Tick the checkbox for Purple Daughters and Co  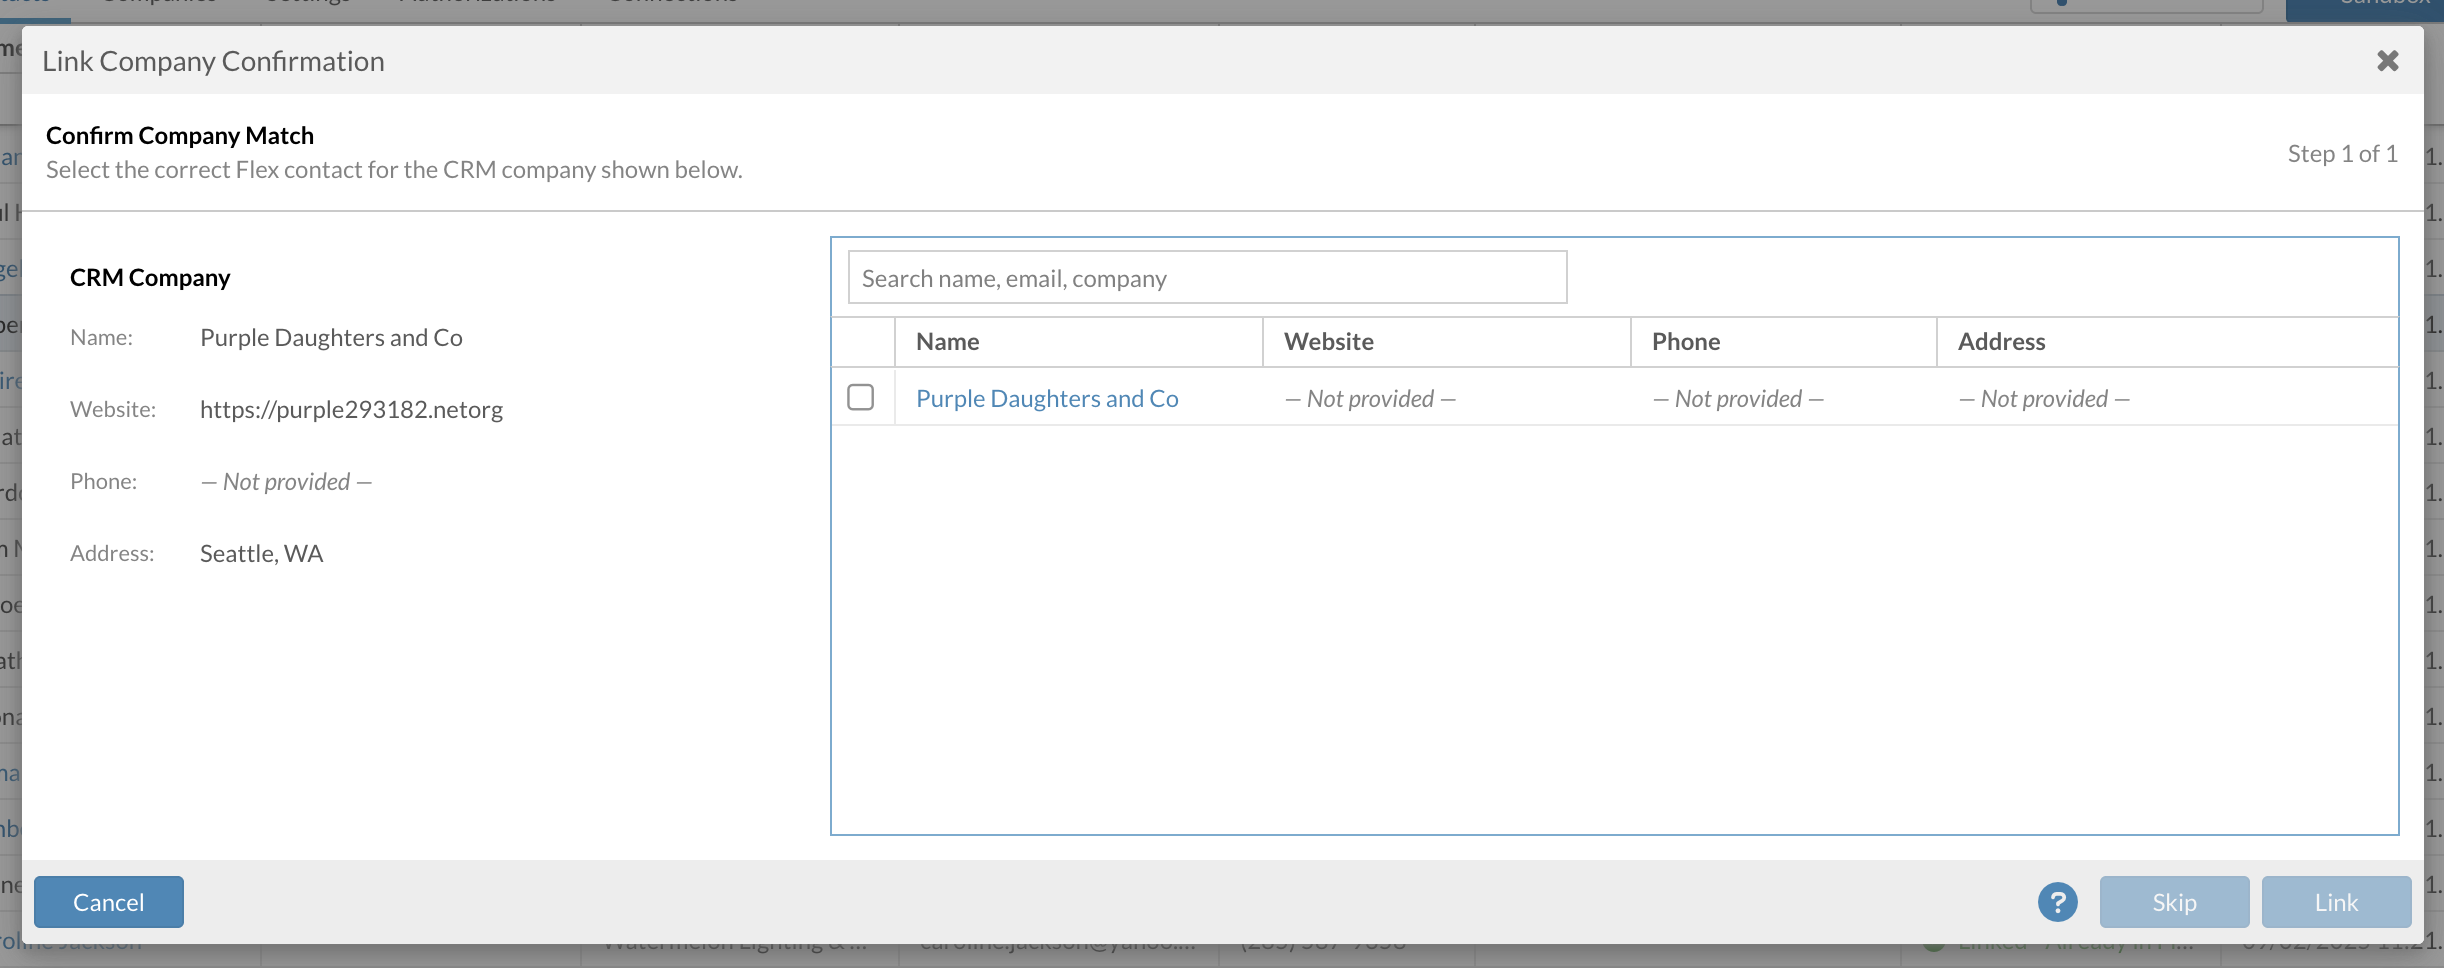click(x=860, y=397)
